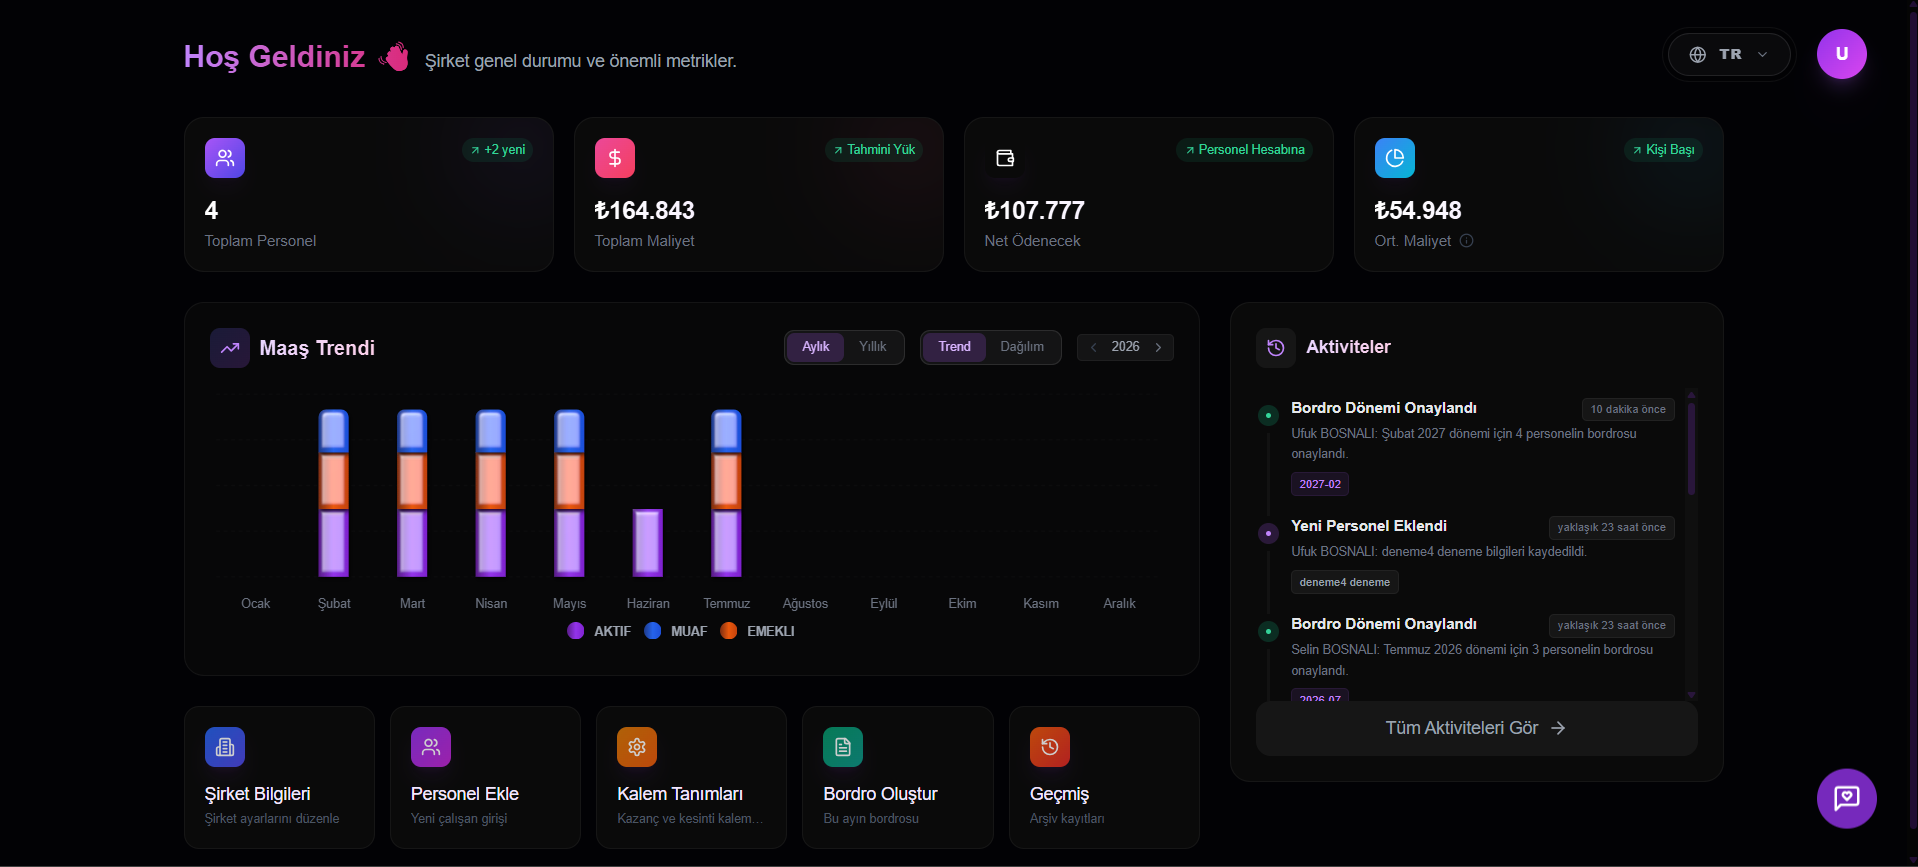Switch chart to Dağılım mode
The image size is (1918, 867).
point(1021,347)
